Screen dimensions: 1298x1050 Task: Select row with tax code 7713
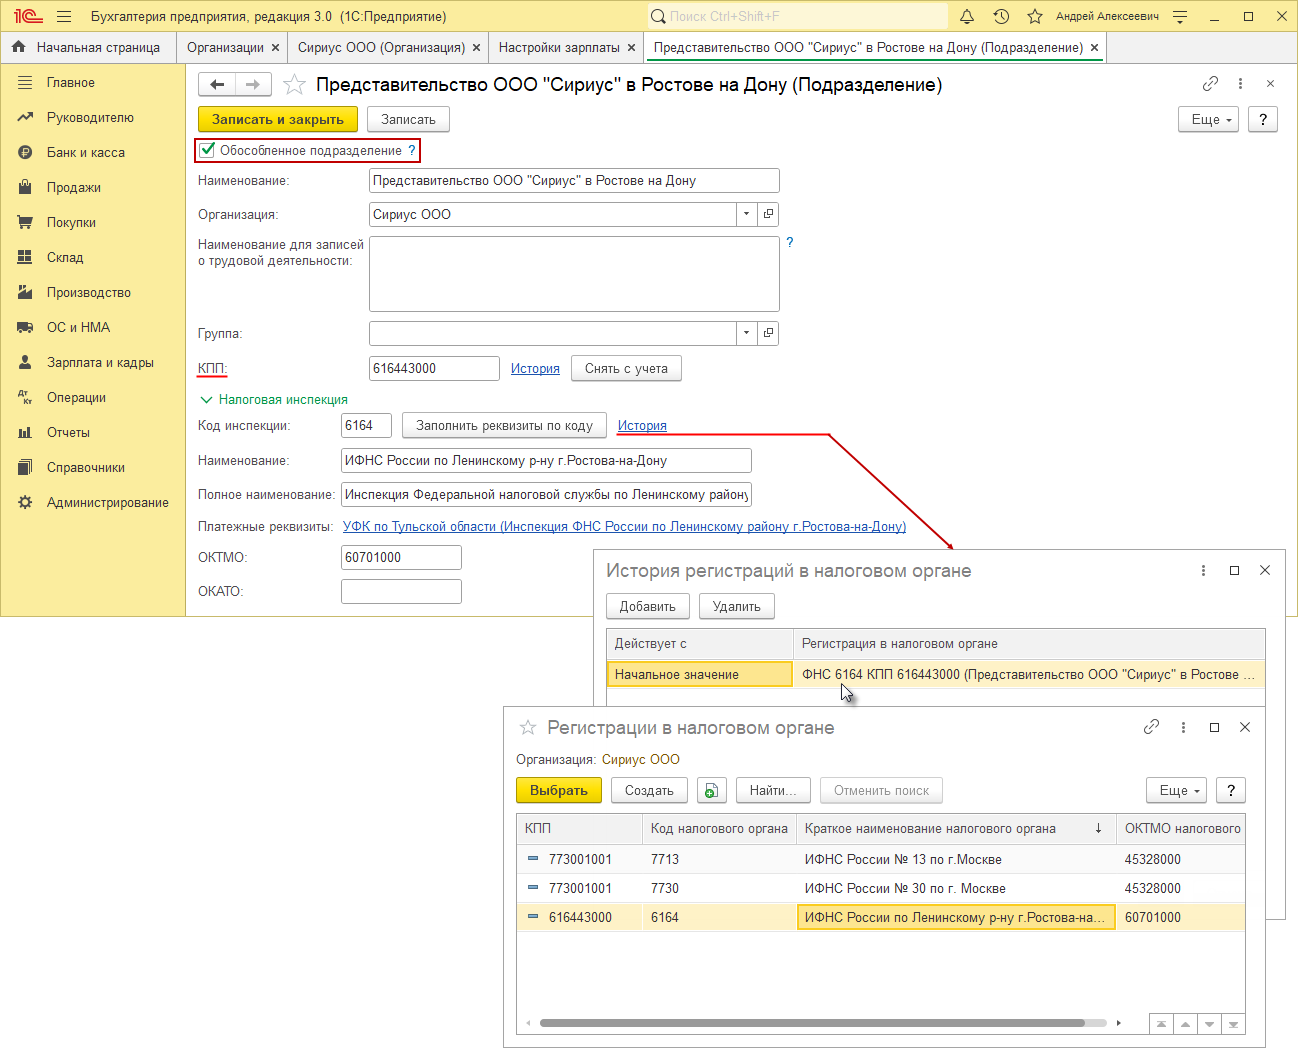click(881, 859)
